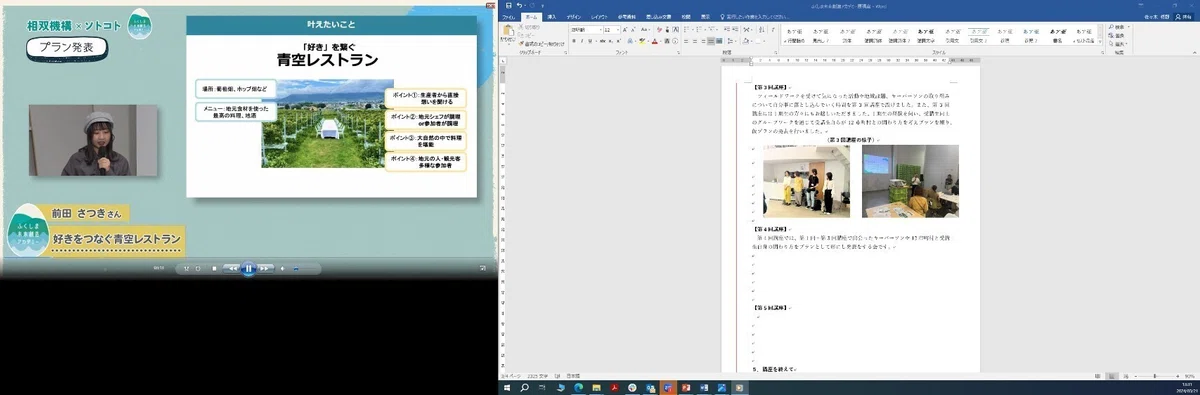This screenshot has width=1200, height=395.
Task: Open PowerPoint from the taskbar
Action: [686, 388]
